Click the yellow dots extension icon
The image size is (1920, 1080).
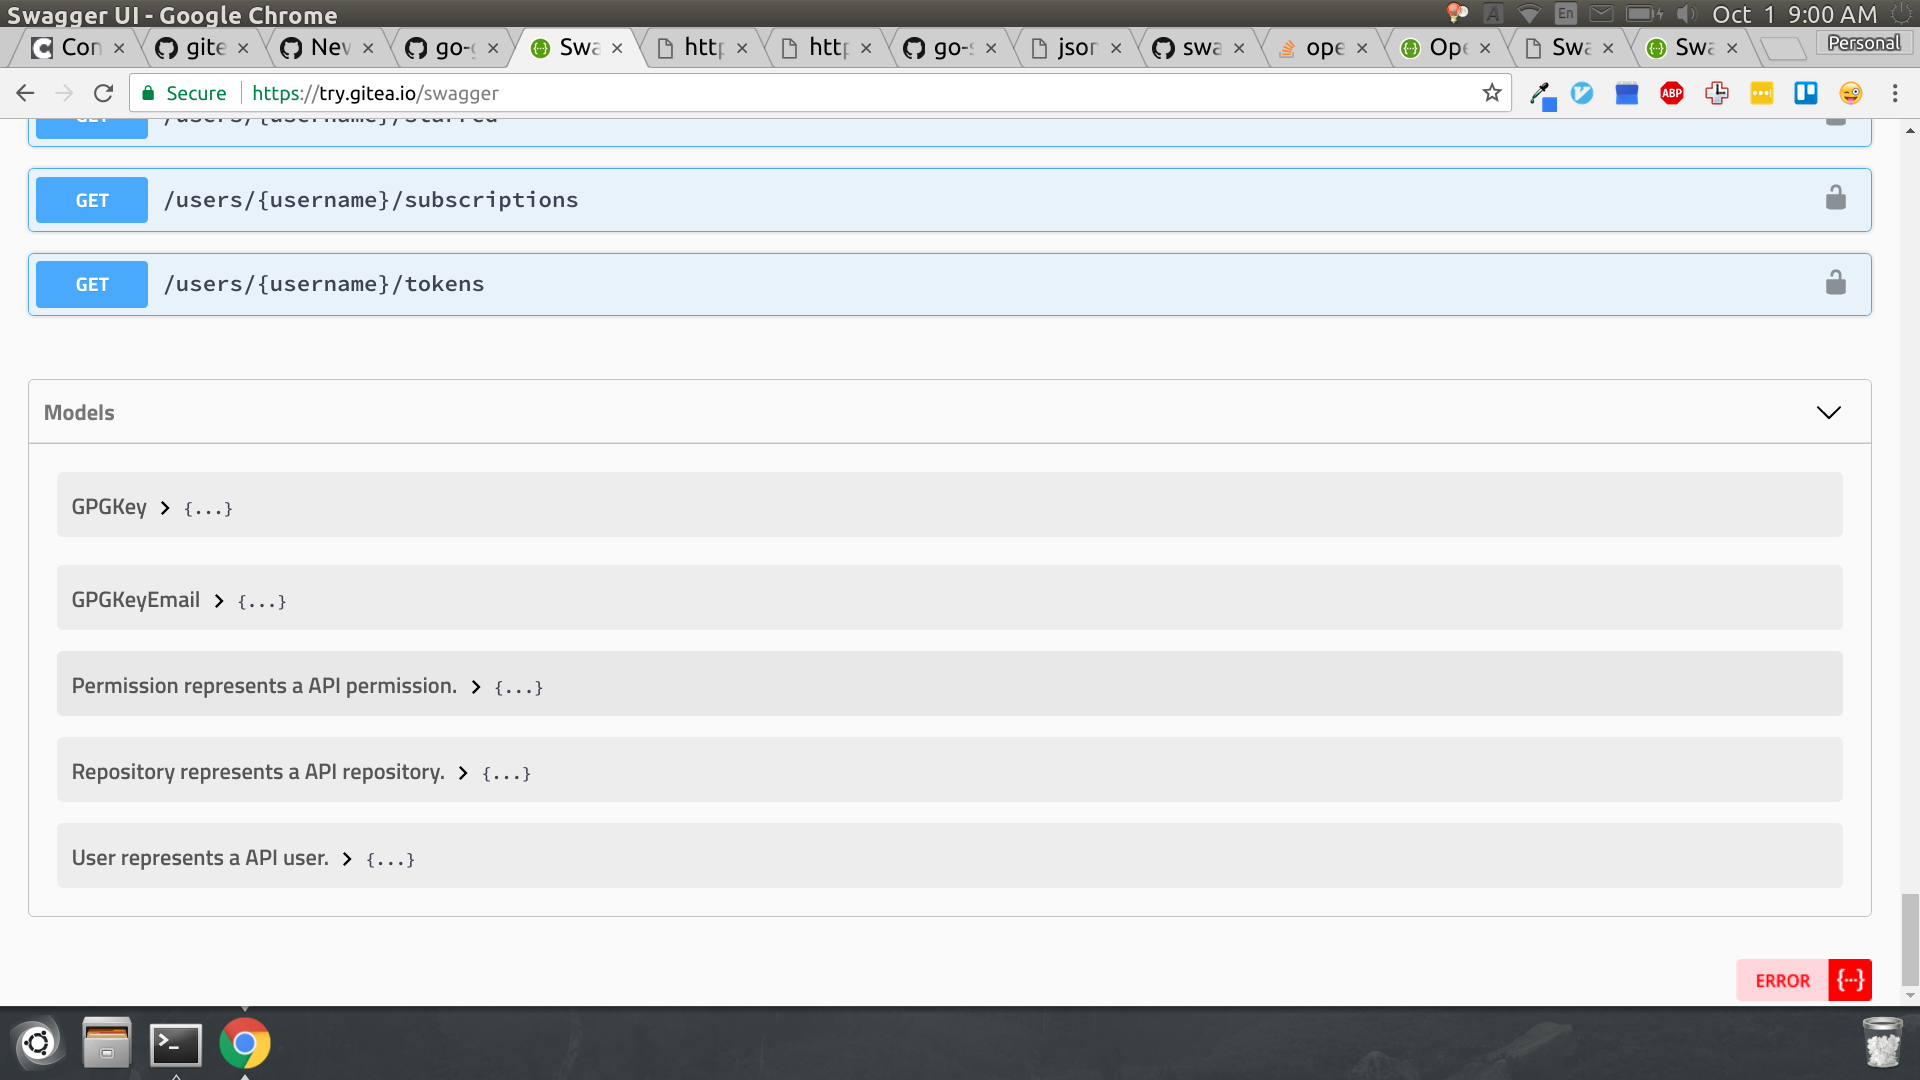1762,93
